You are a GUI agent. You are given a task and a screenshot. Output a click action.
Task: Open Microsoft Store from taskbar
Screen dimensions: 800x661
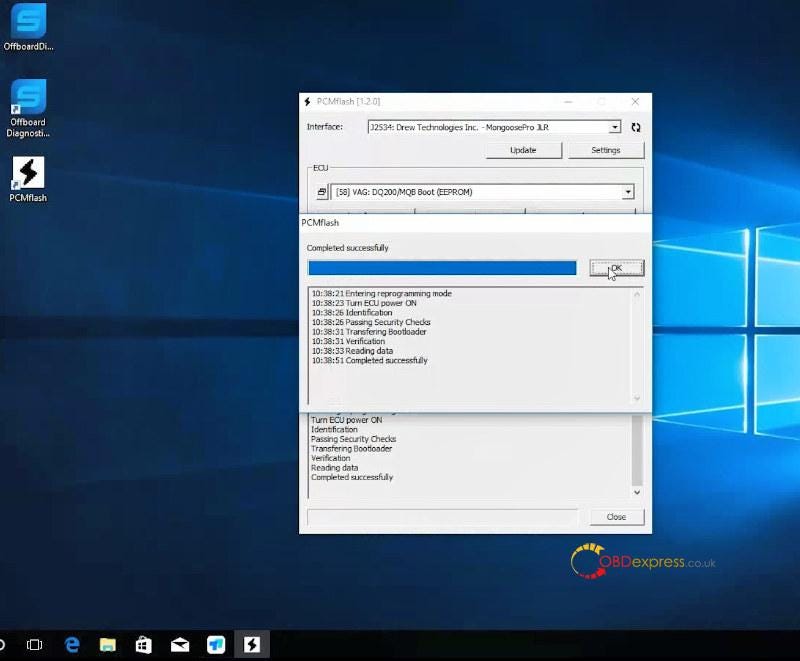143,645
